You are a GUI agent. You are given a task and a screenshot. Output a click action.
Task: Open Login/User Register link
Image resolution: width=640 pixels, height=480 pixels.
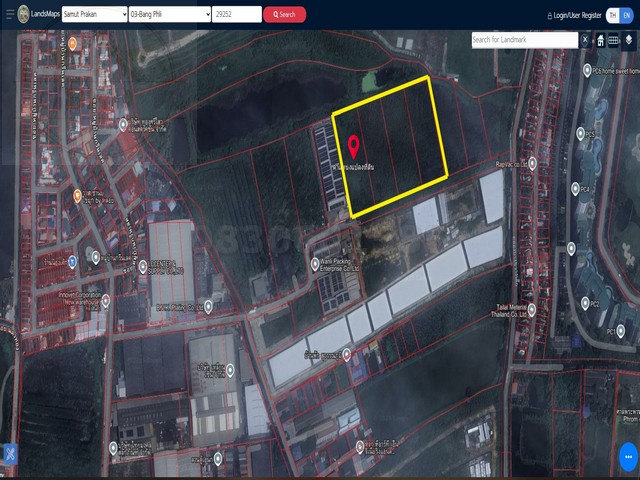coord(574,15)
